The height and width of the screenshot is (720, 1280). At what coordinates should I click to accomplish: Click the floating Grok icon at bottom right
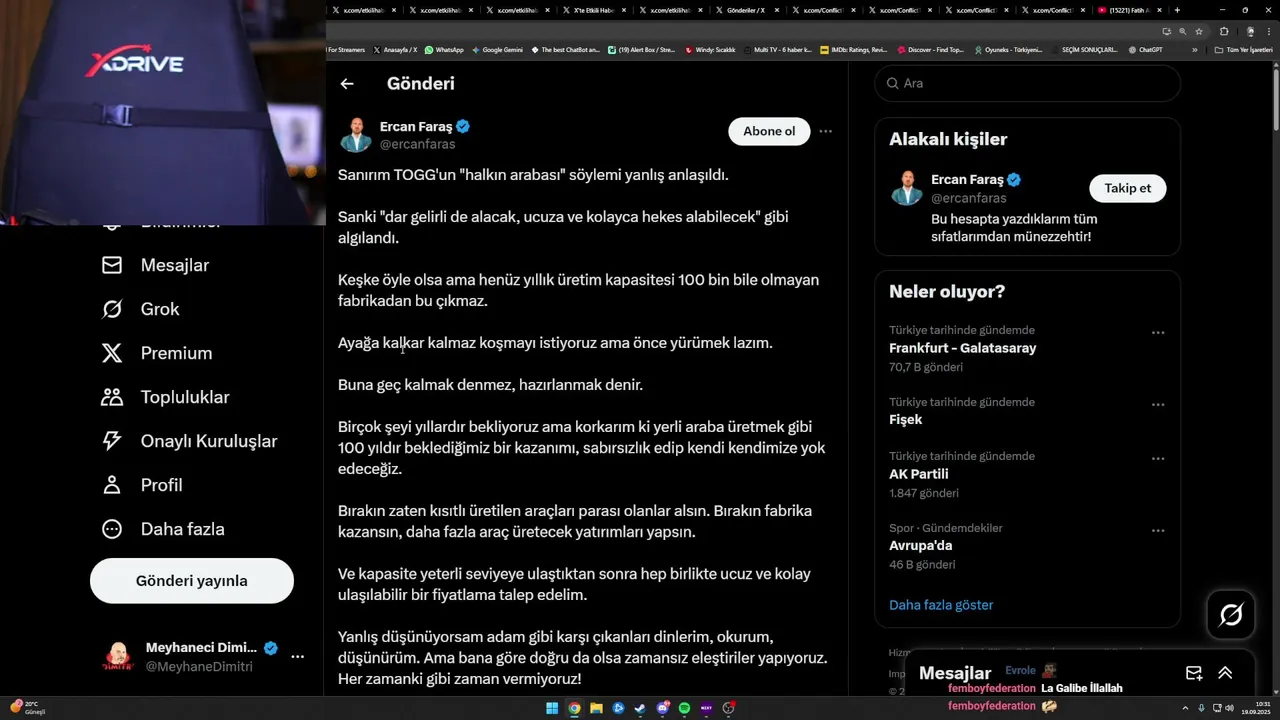[x=1231, y=615]
